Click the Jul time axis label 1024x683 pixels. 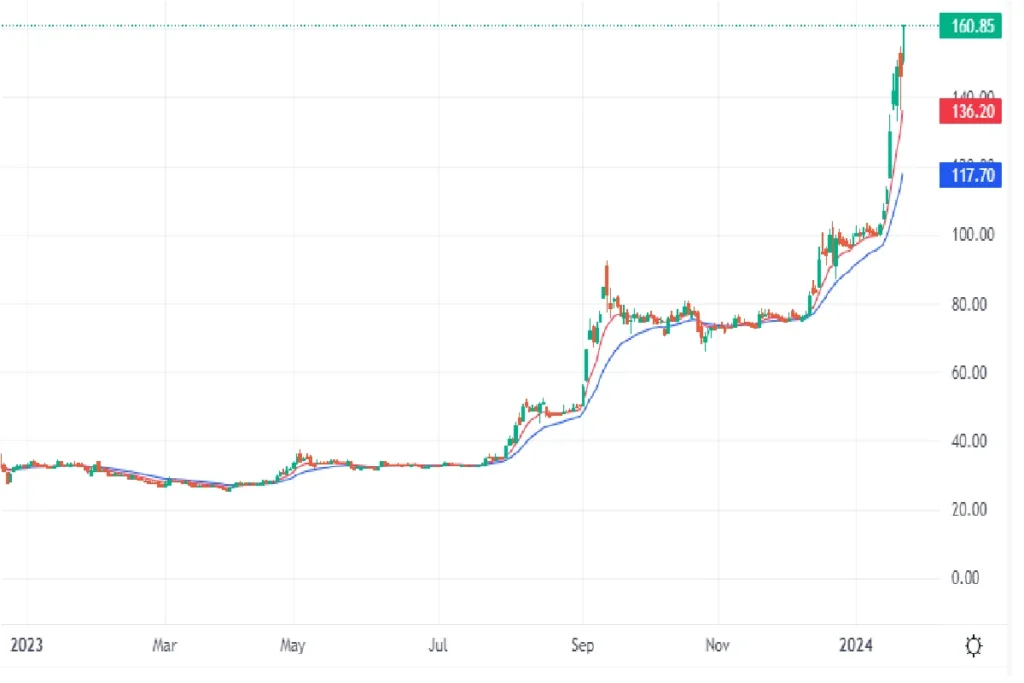[x=438, y=645]
